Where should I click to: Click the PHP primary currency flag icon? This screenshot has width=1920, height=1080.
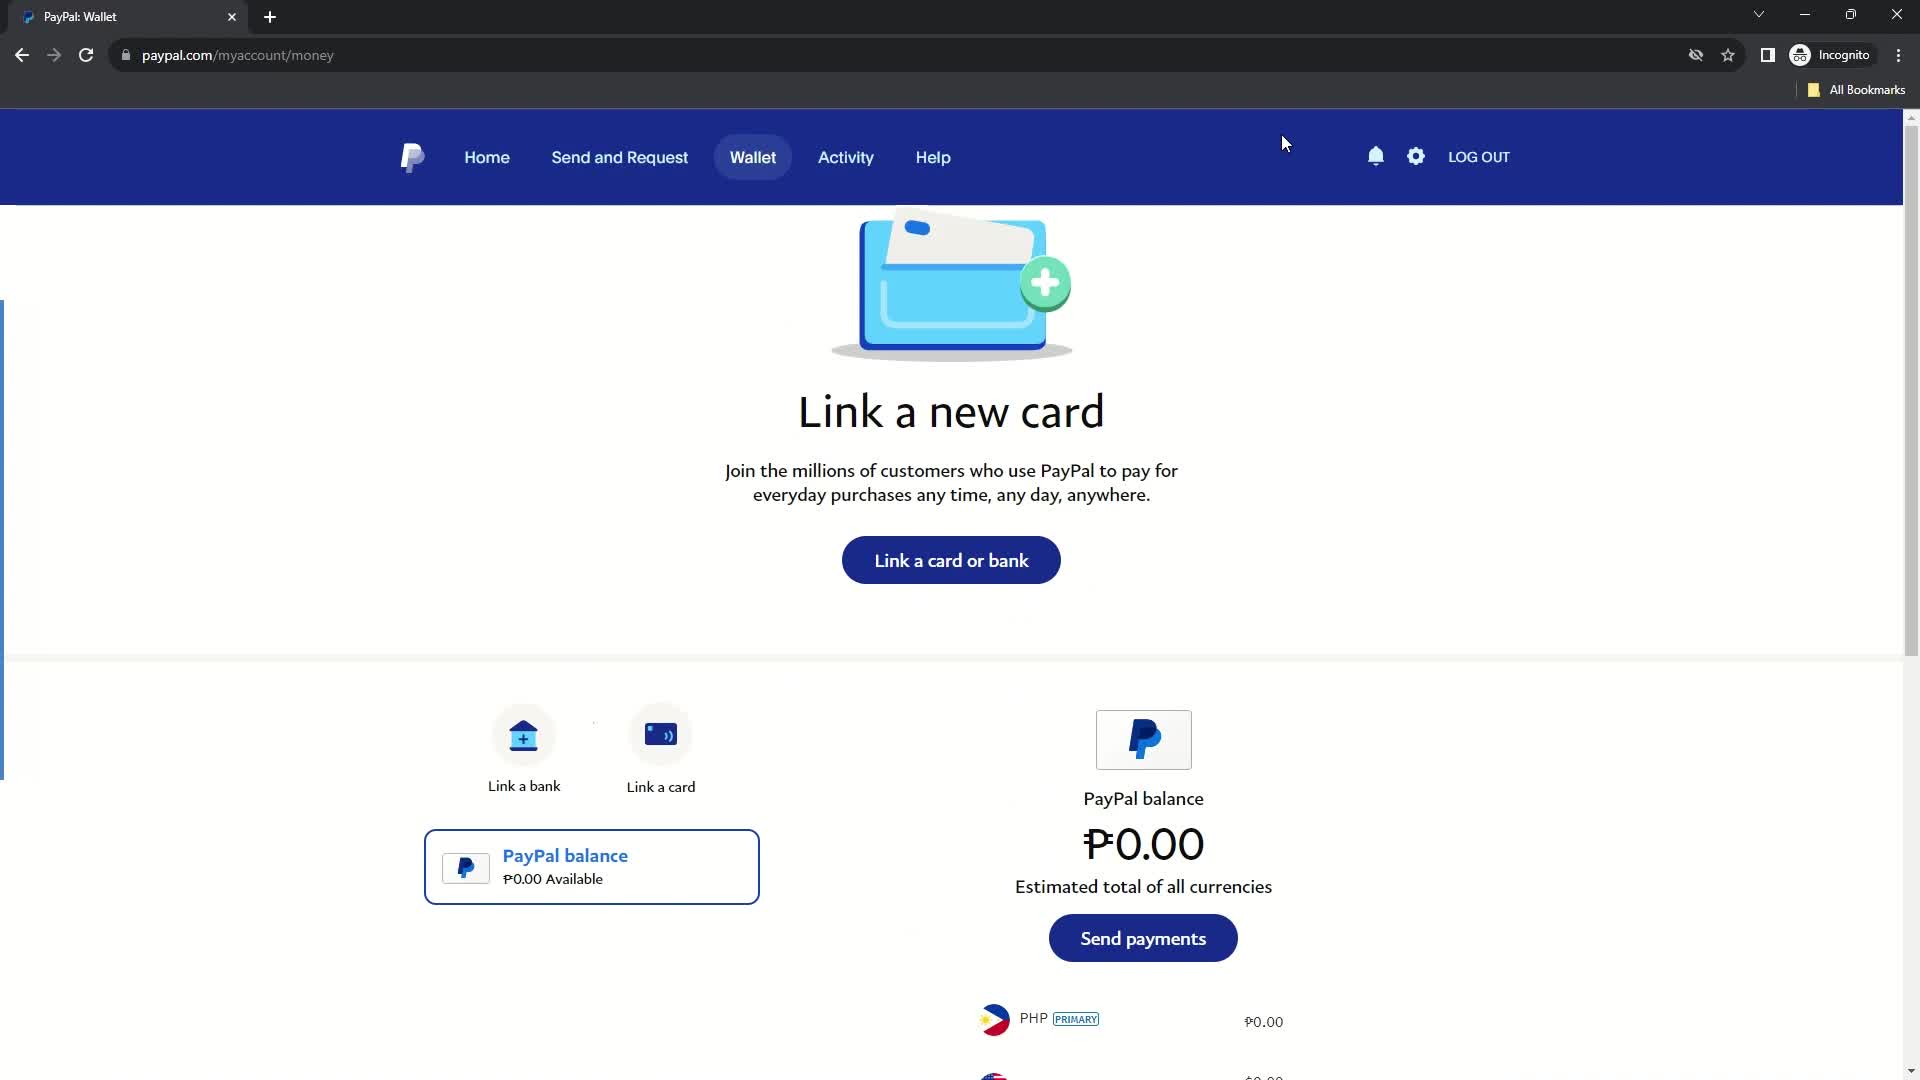tap(994, 1018)
